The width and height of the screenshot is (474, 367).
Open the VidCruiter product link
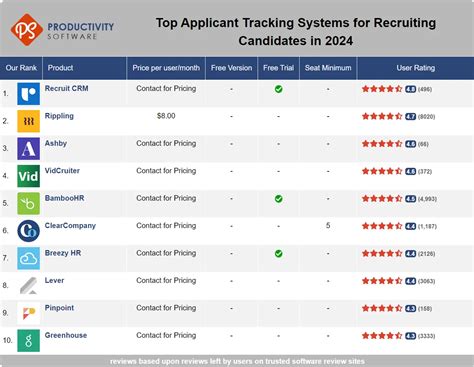62,171
